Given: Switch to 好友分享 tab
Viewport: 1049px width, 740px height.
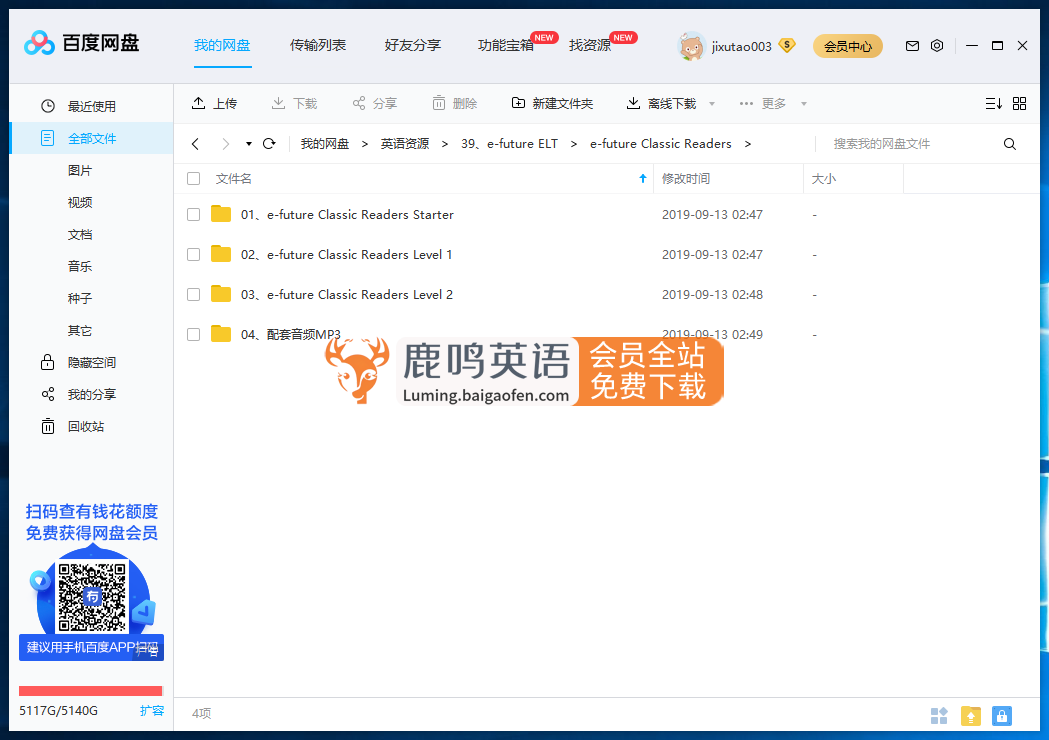Looking at the screenshot, I should [413, 45].
